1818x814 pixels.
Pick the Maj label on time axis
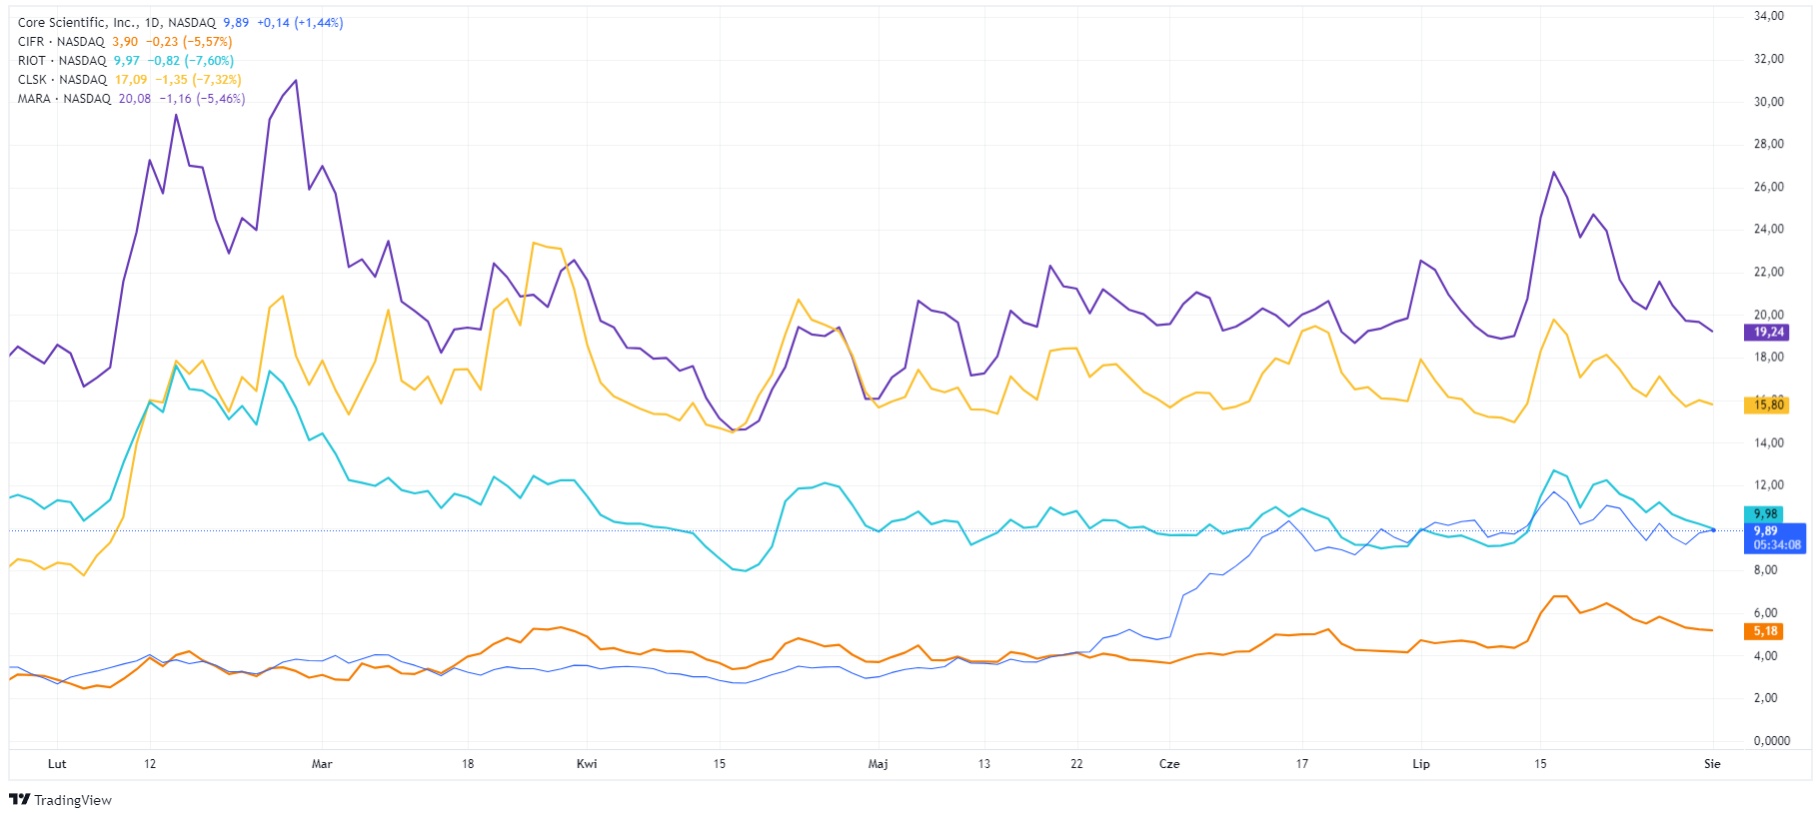click(878, 764)
